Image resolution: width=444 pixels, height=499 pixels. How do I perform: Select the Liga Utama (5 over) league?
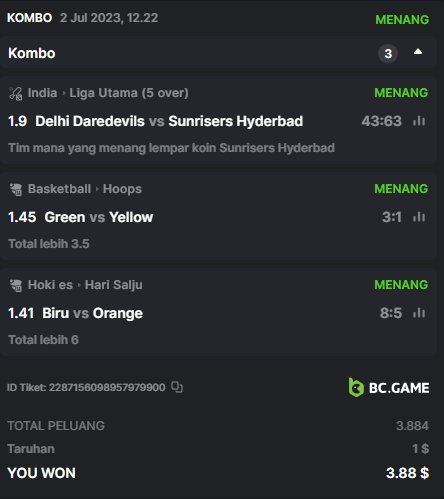tap(129, 93)
